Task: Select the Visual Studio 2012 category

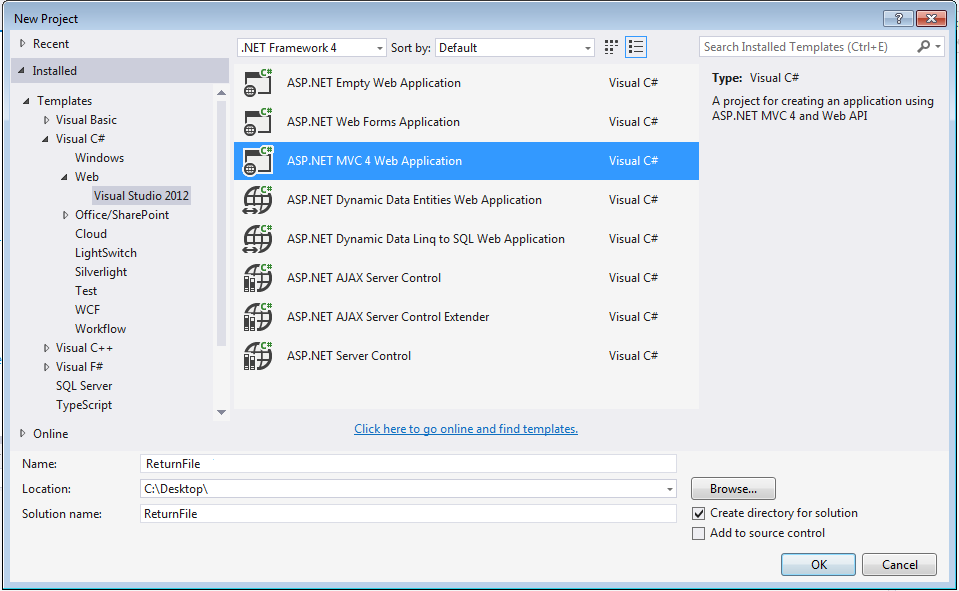Action: (x=141, y=196)
